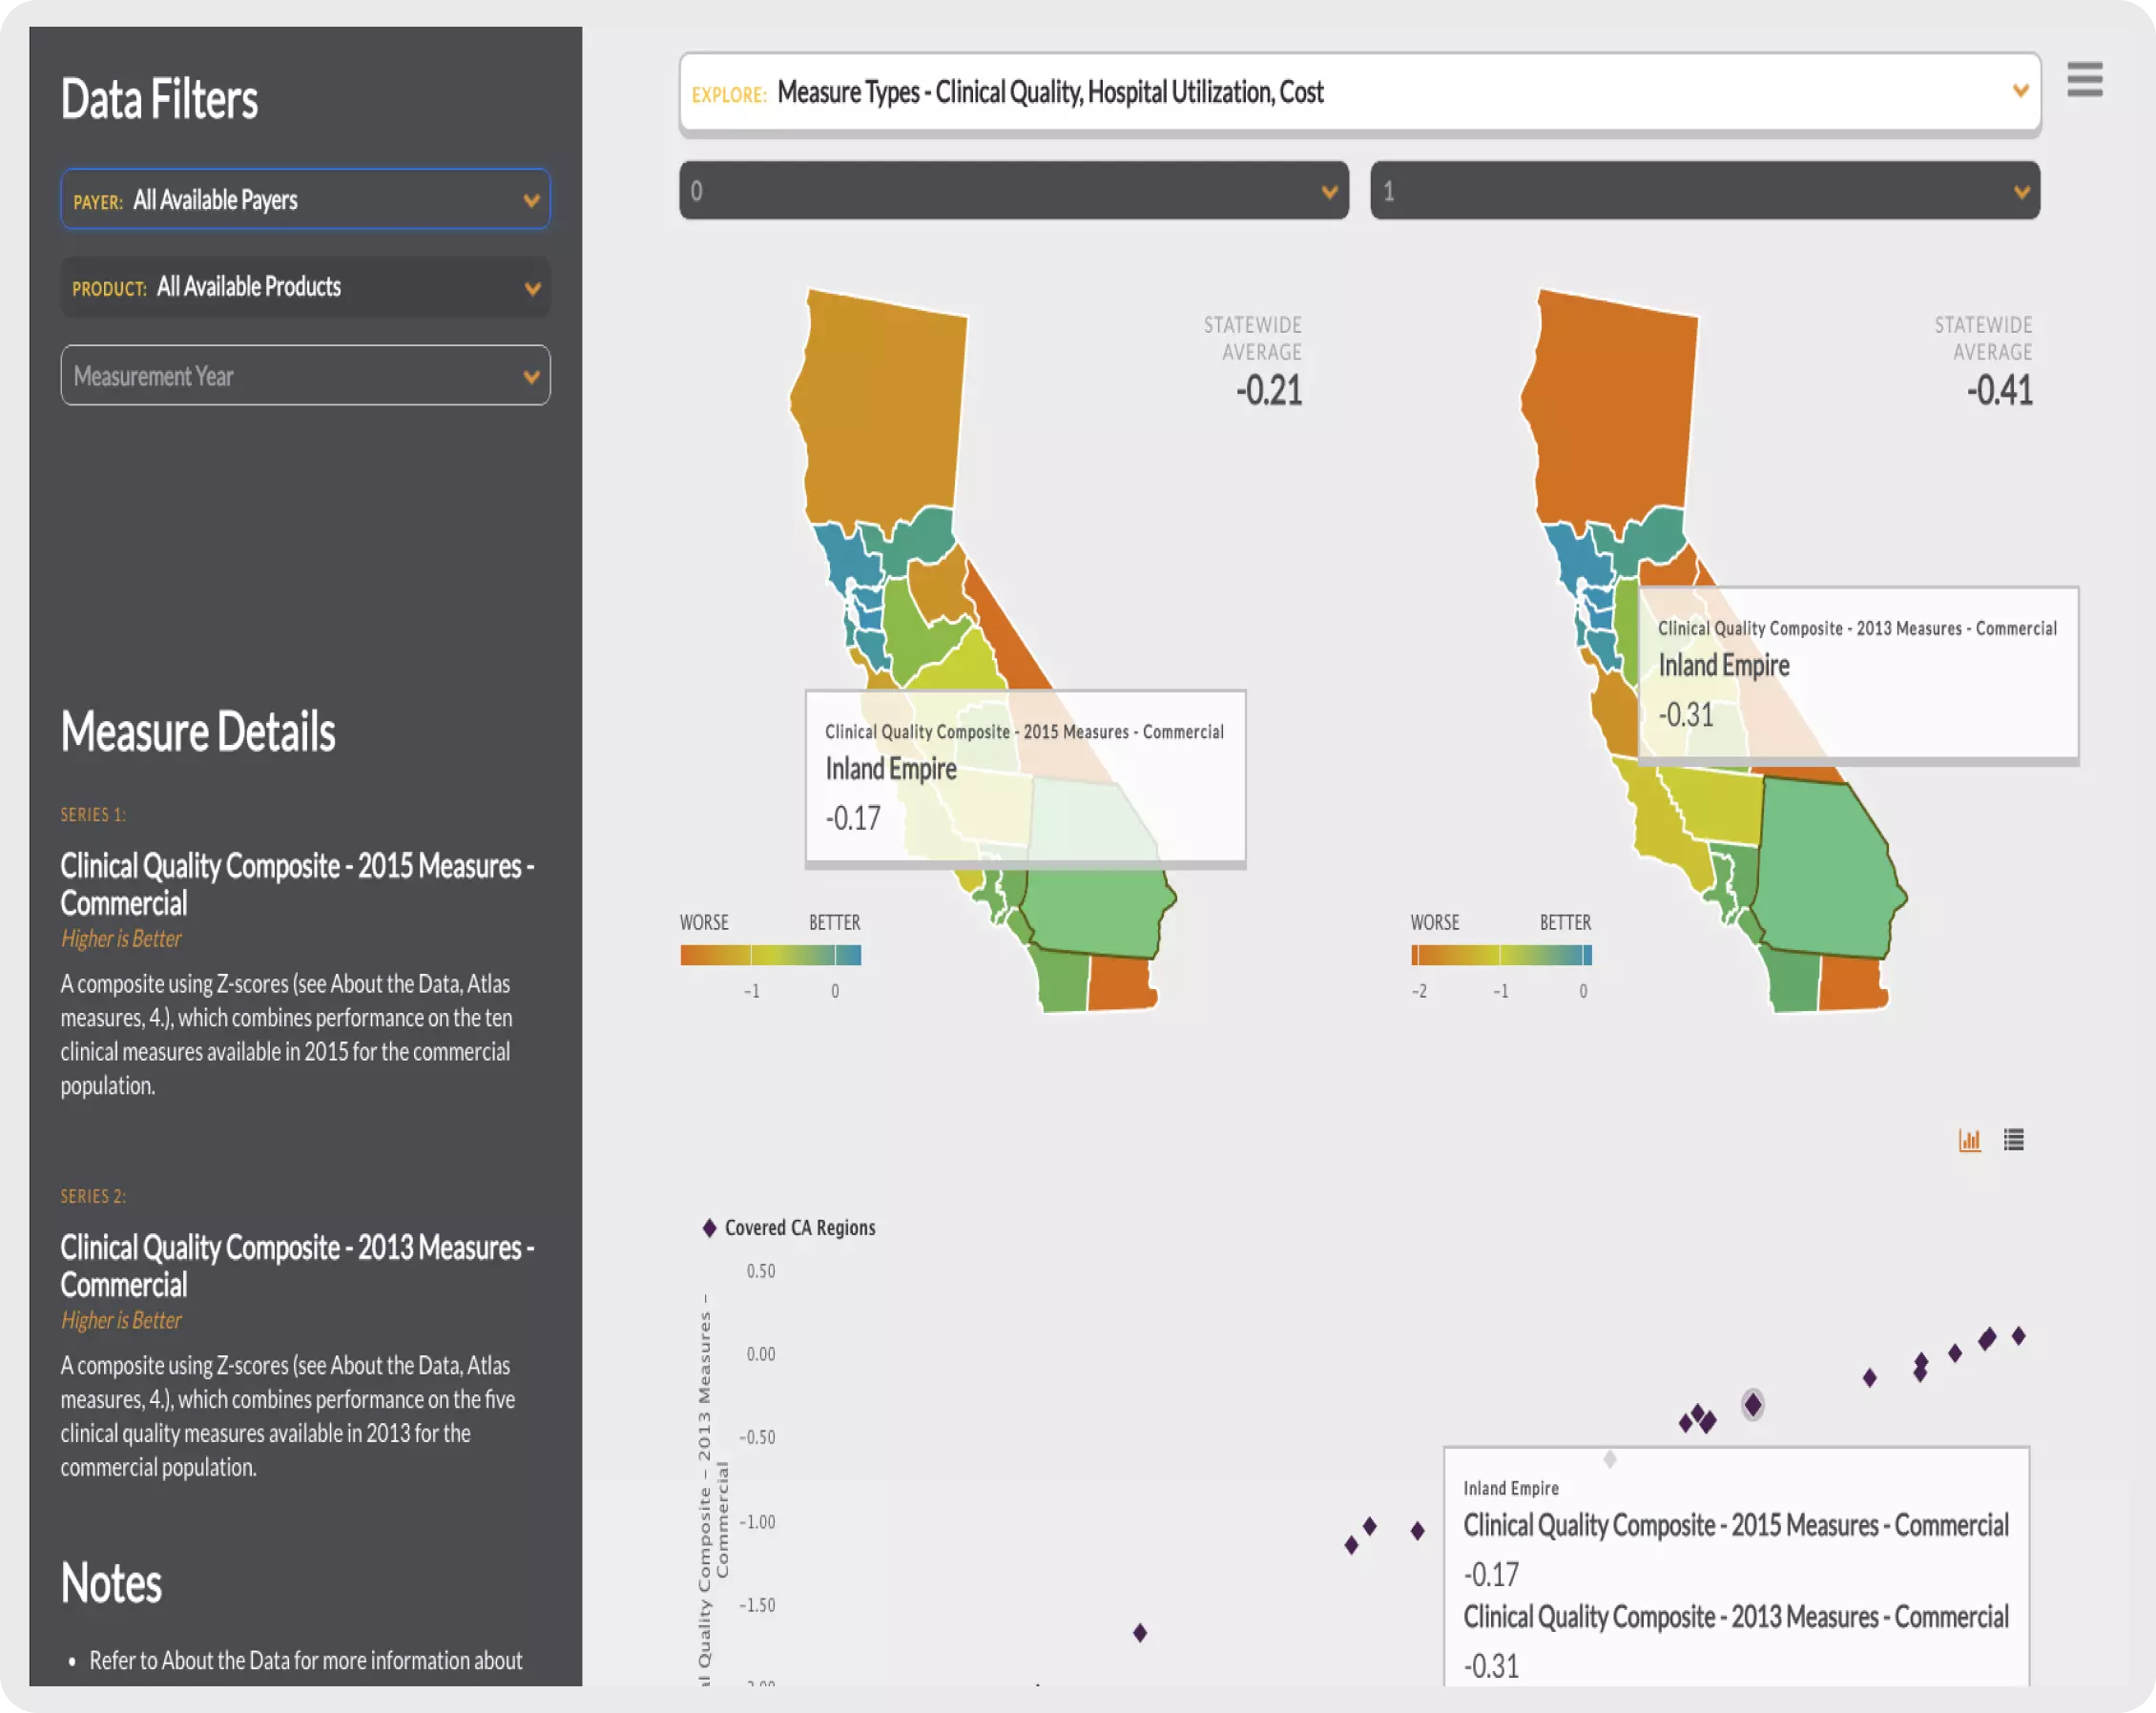Open the Measurement Year dropdown

[x=305, y=376]
